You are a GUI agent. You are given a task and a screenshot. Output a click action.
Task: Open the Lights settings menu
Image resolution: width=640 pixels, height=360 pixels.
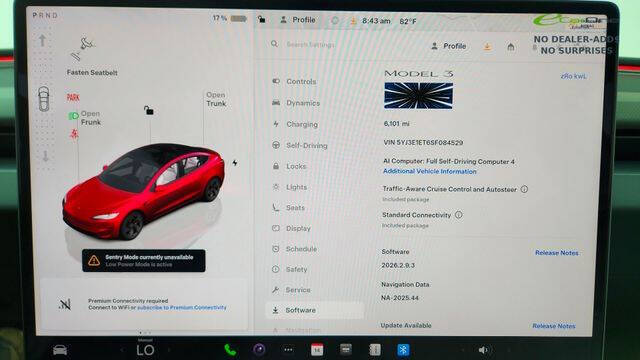tap(290, 187)
